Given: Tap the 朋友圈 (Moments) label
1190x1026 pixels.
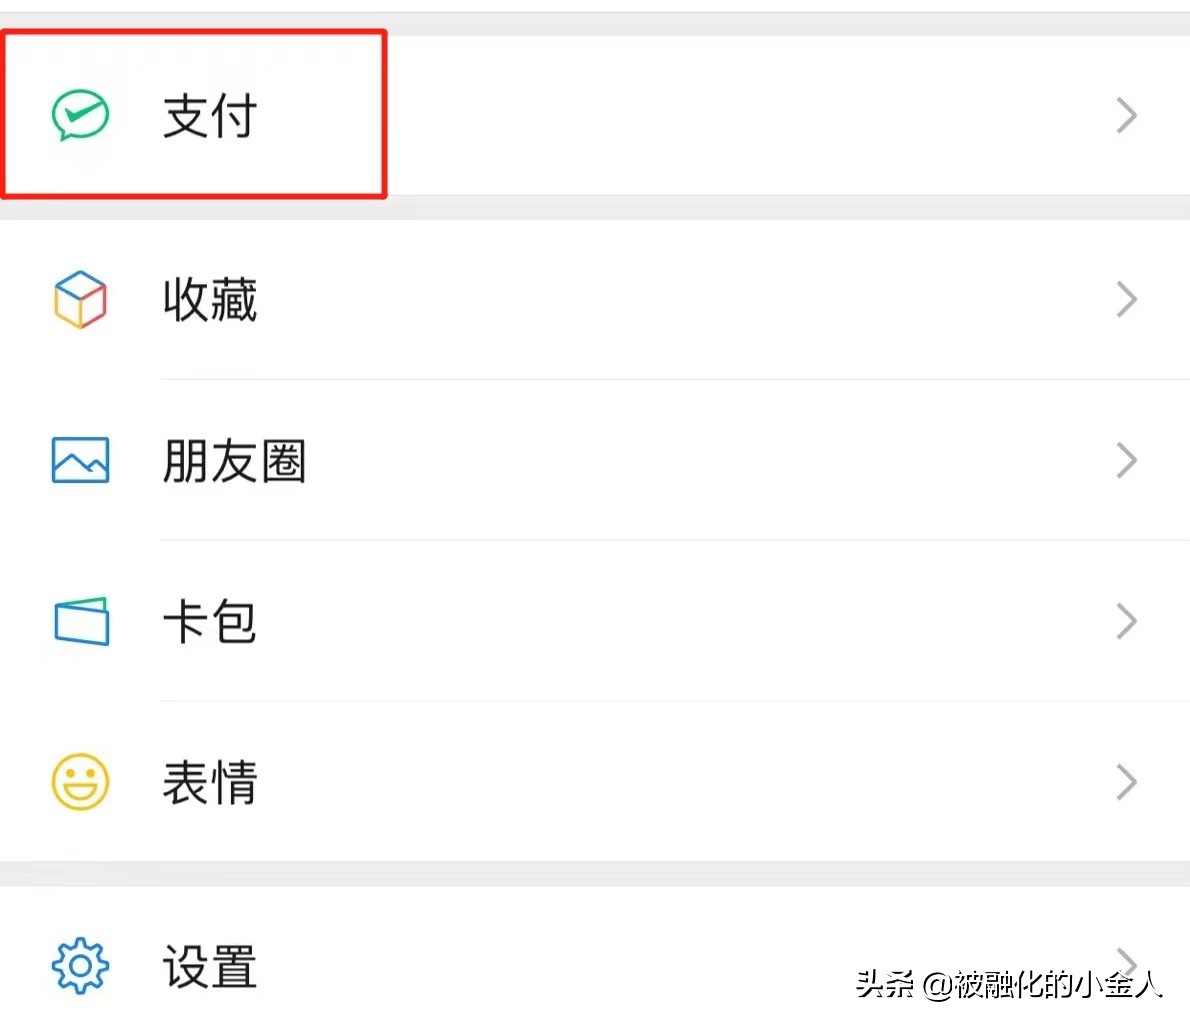Looking at the screenshot, I should tap(234, 460).
